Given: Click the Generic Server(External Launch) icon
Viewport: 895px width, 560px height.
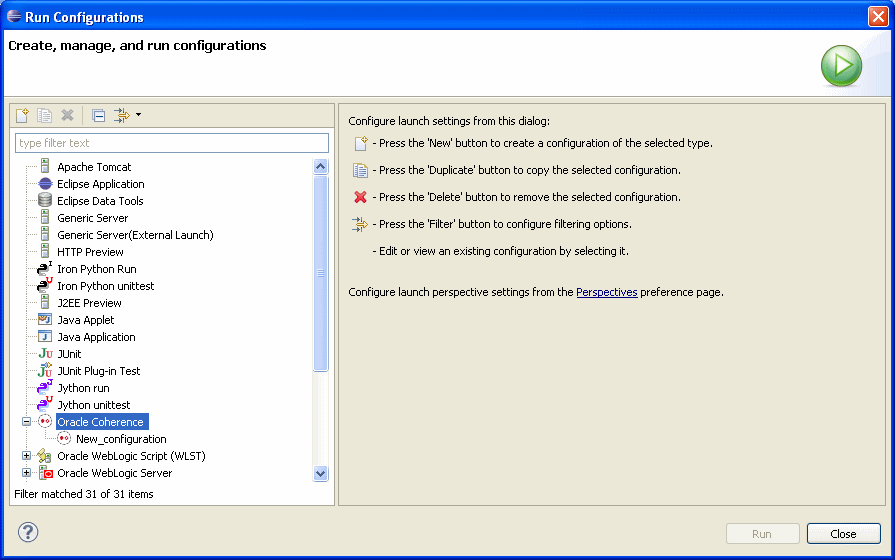Looking at the screenshot, I should (x=45, y=235).
